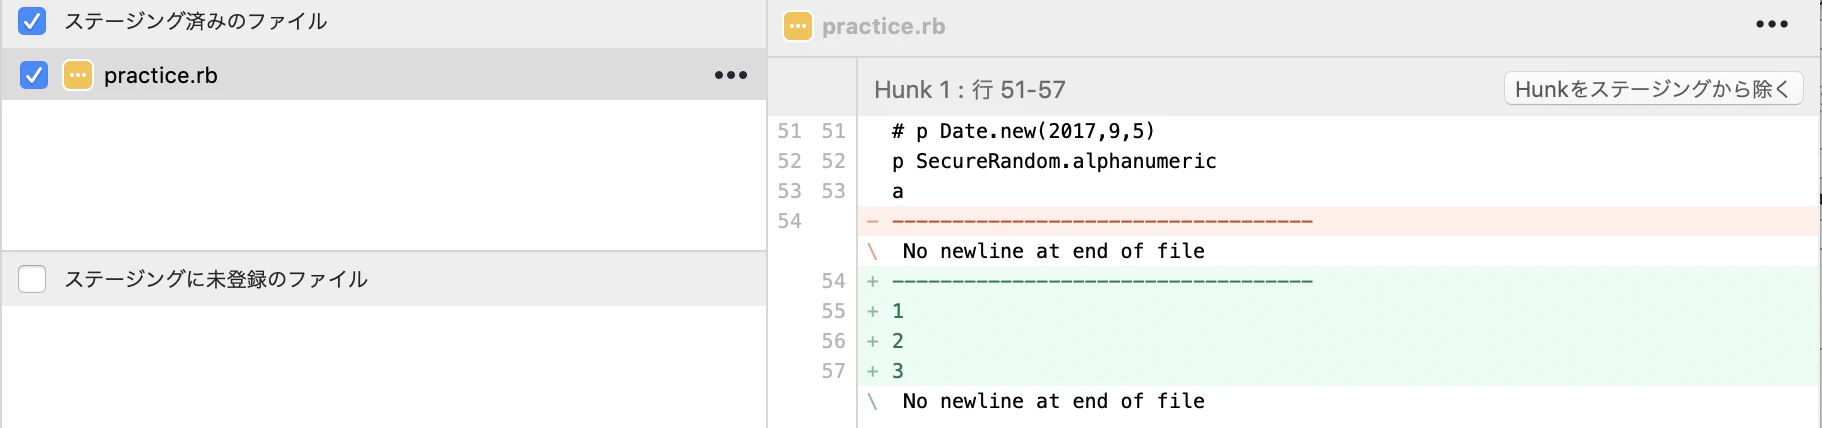Select added line '+ 2' in diff
The image size is (1822, 428).
(1338, 341)
